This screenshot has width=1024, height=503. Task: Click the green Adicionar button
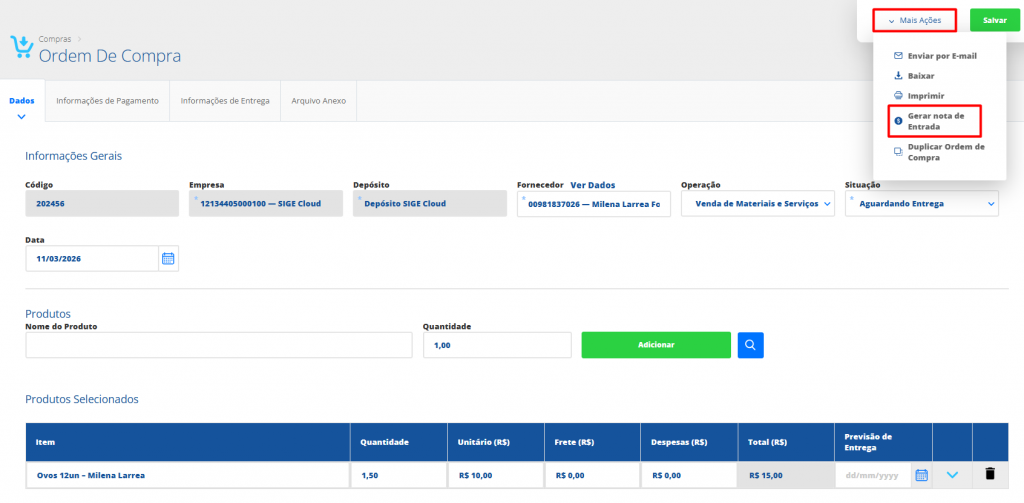coord(656,345)
